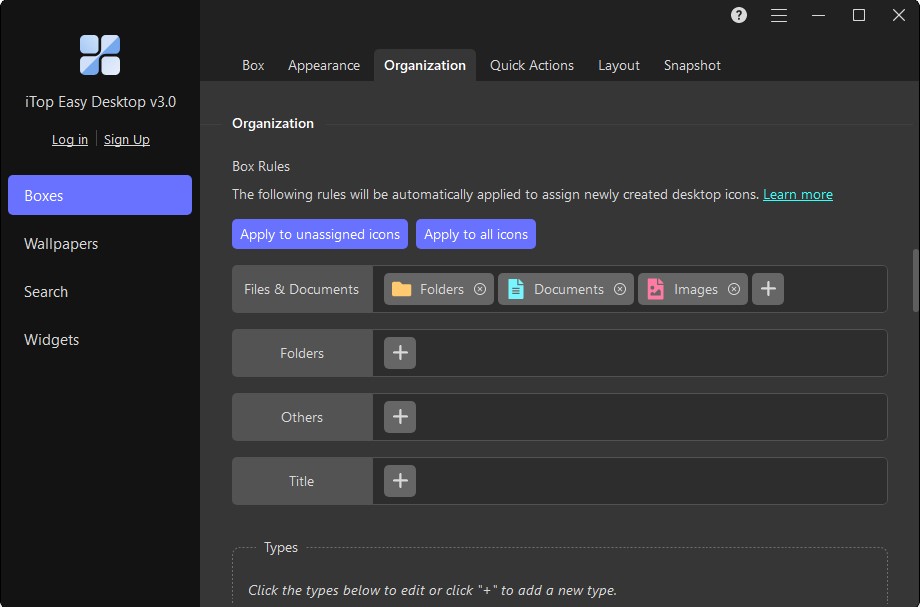Click plus icon in the Title row
The image size is (920, 607).
[400, 481]
